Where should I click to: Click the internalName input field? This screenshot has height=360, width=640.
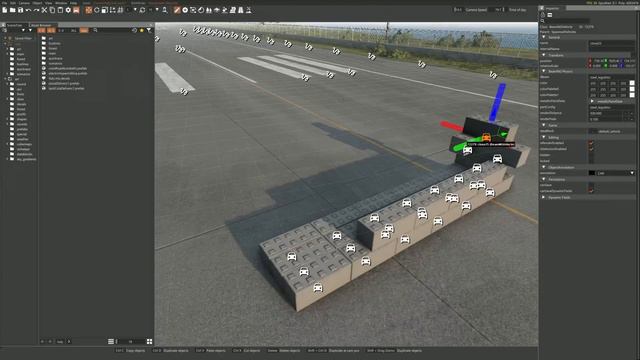[611, 49]
